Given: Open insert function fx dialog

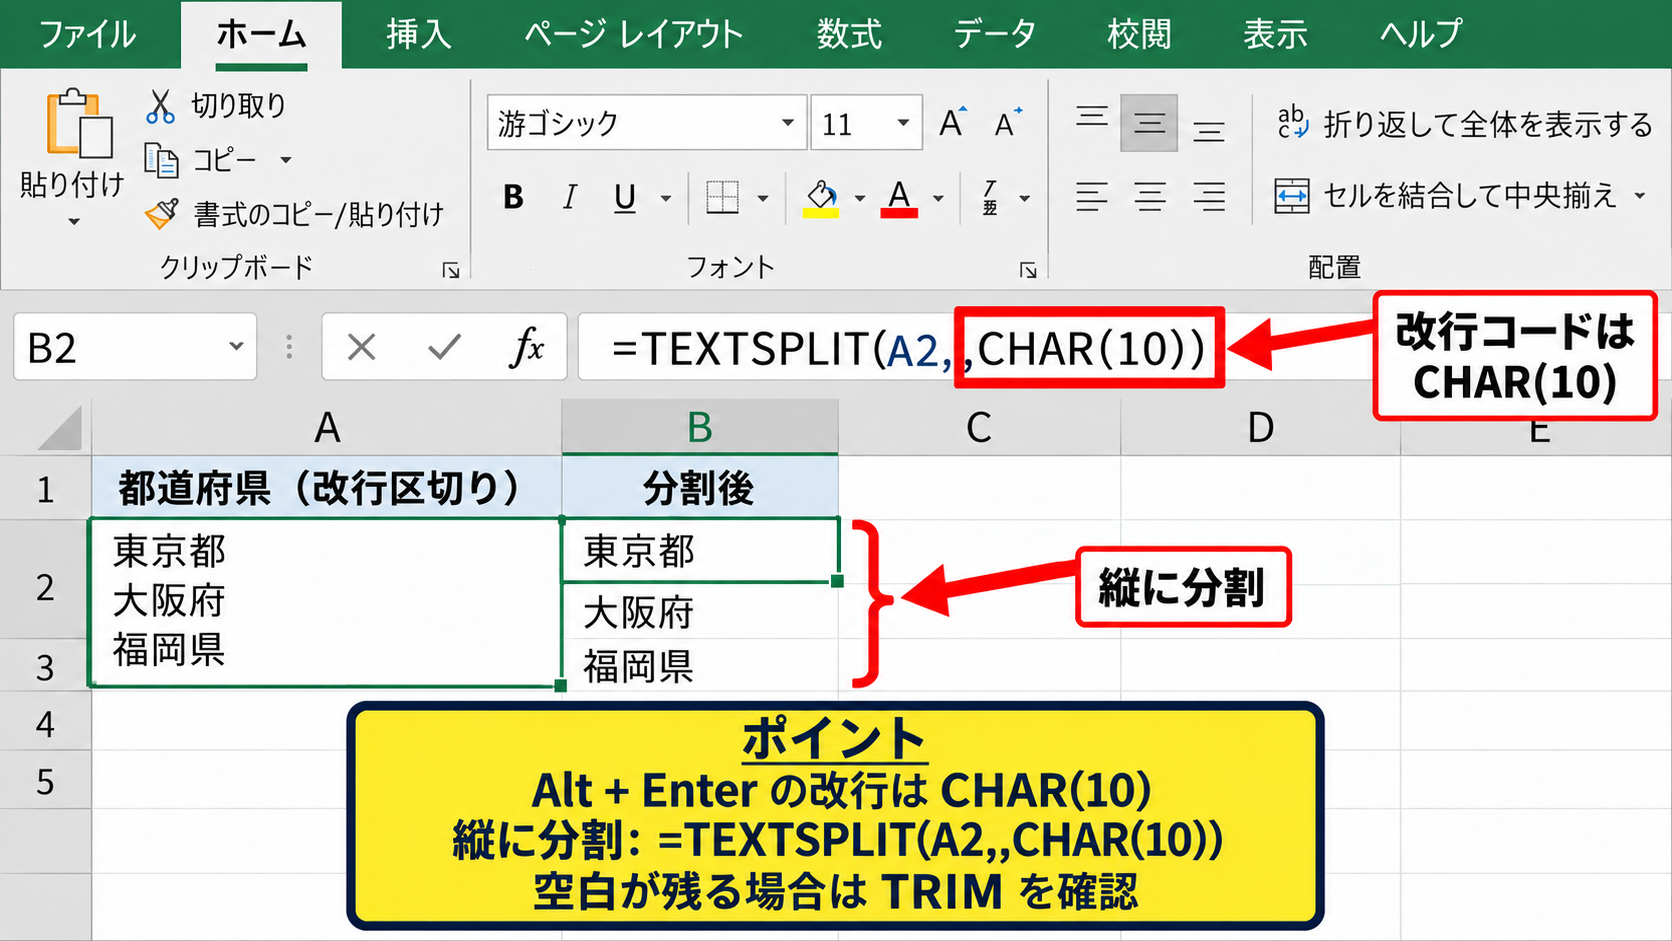Looking at the screenshot, I should tap(527, 348).
